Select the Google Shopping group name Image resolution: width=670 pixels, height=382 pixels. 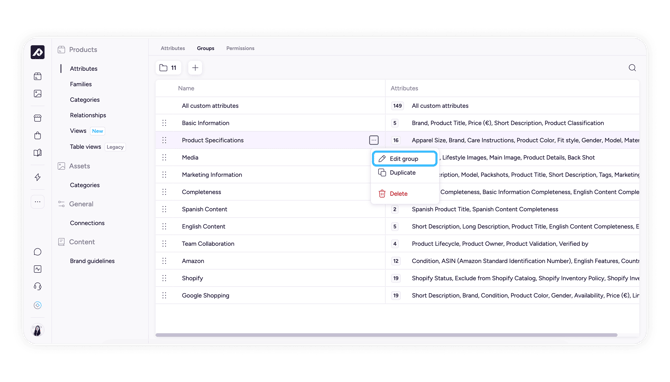206,295
